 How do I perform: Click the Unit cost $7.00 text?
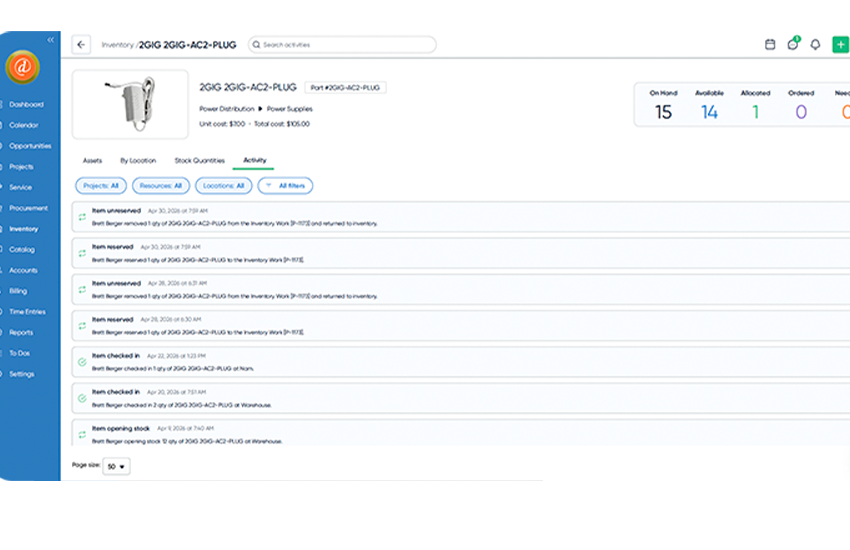(x=222, y=124)
